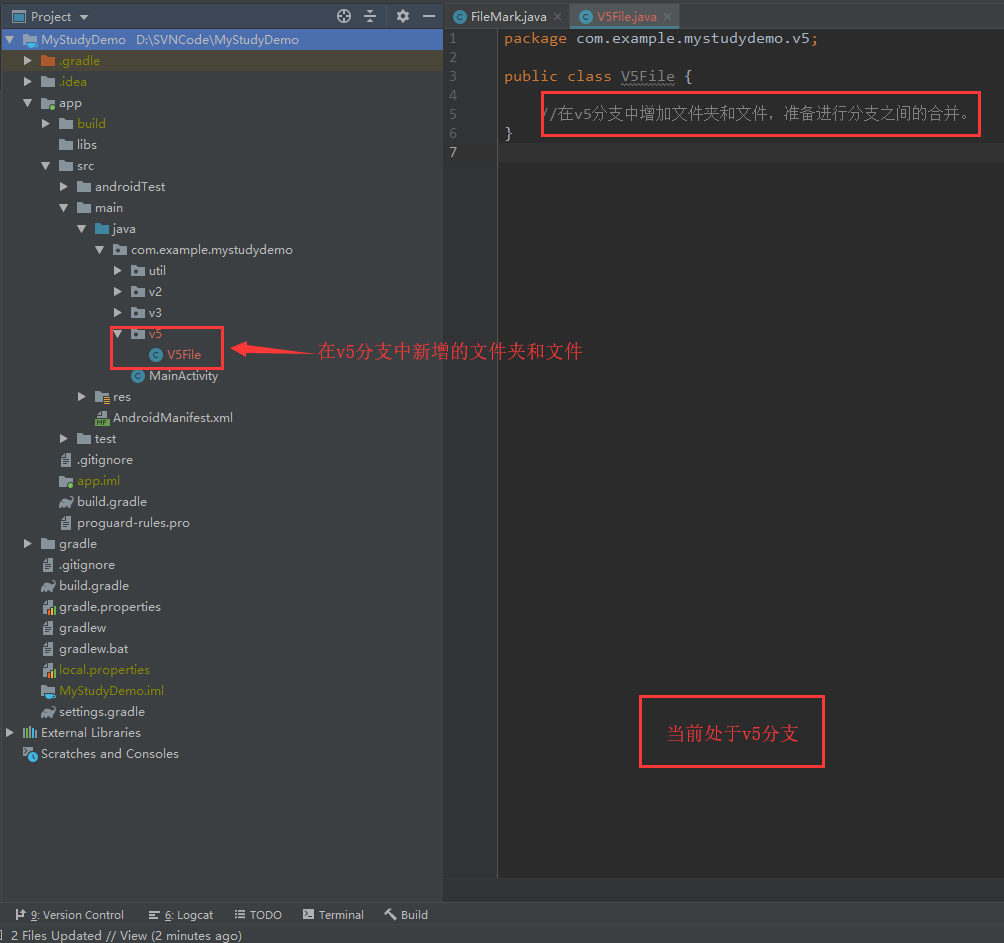Select the V5File class icon in tree
This screenshot has width=1004, height=943.
coord(156,355)
